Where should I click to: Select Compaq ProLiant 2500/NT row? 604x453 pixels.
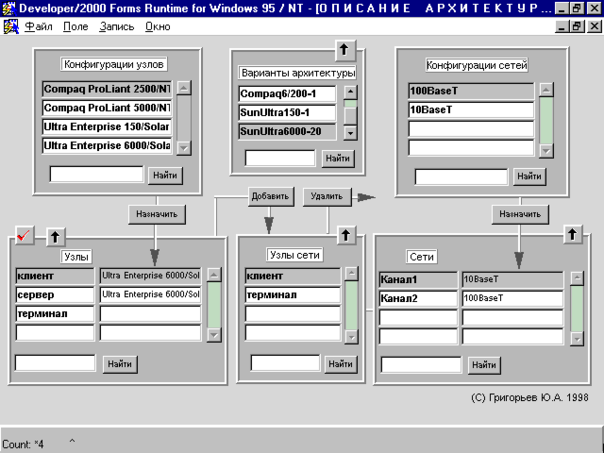click(107, 89)
